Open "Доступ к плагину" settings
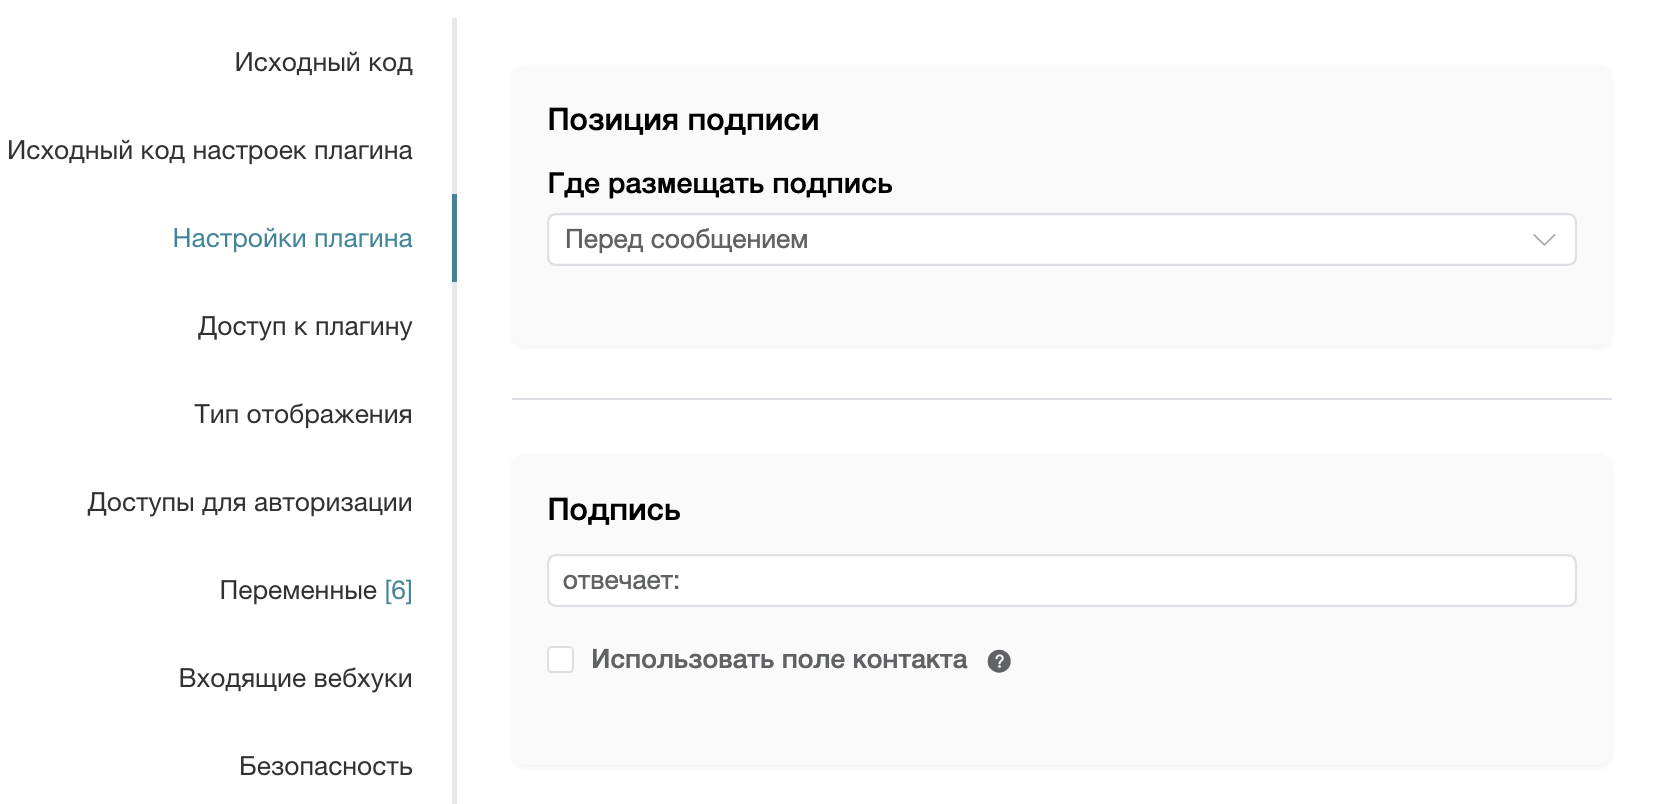 coord(305,326)
